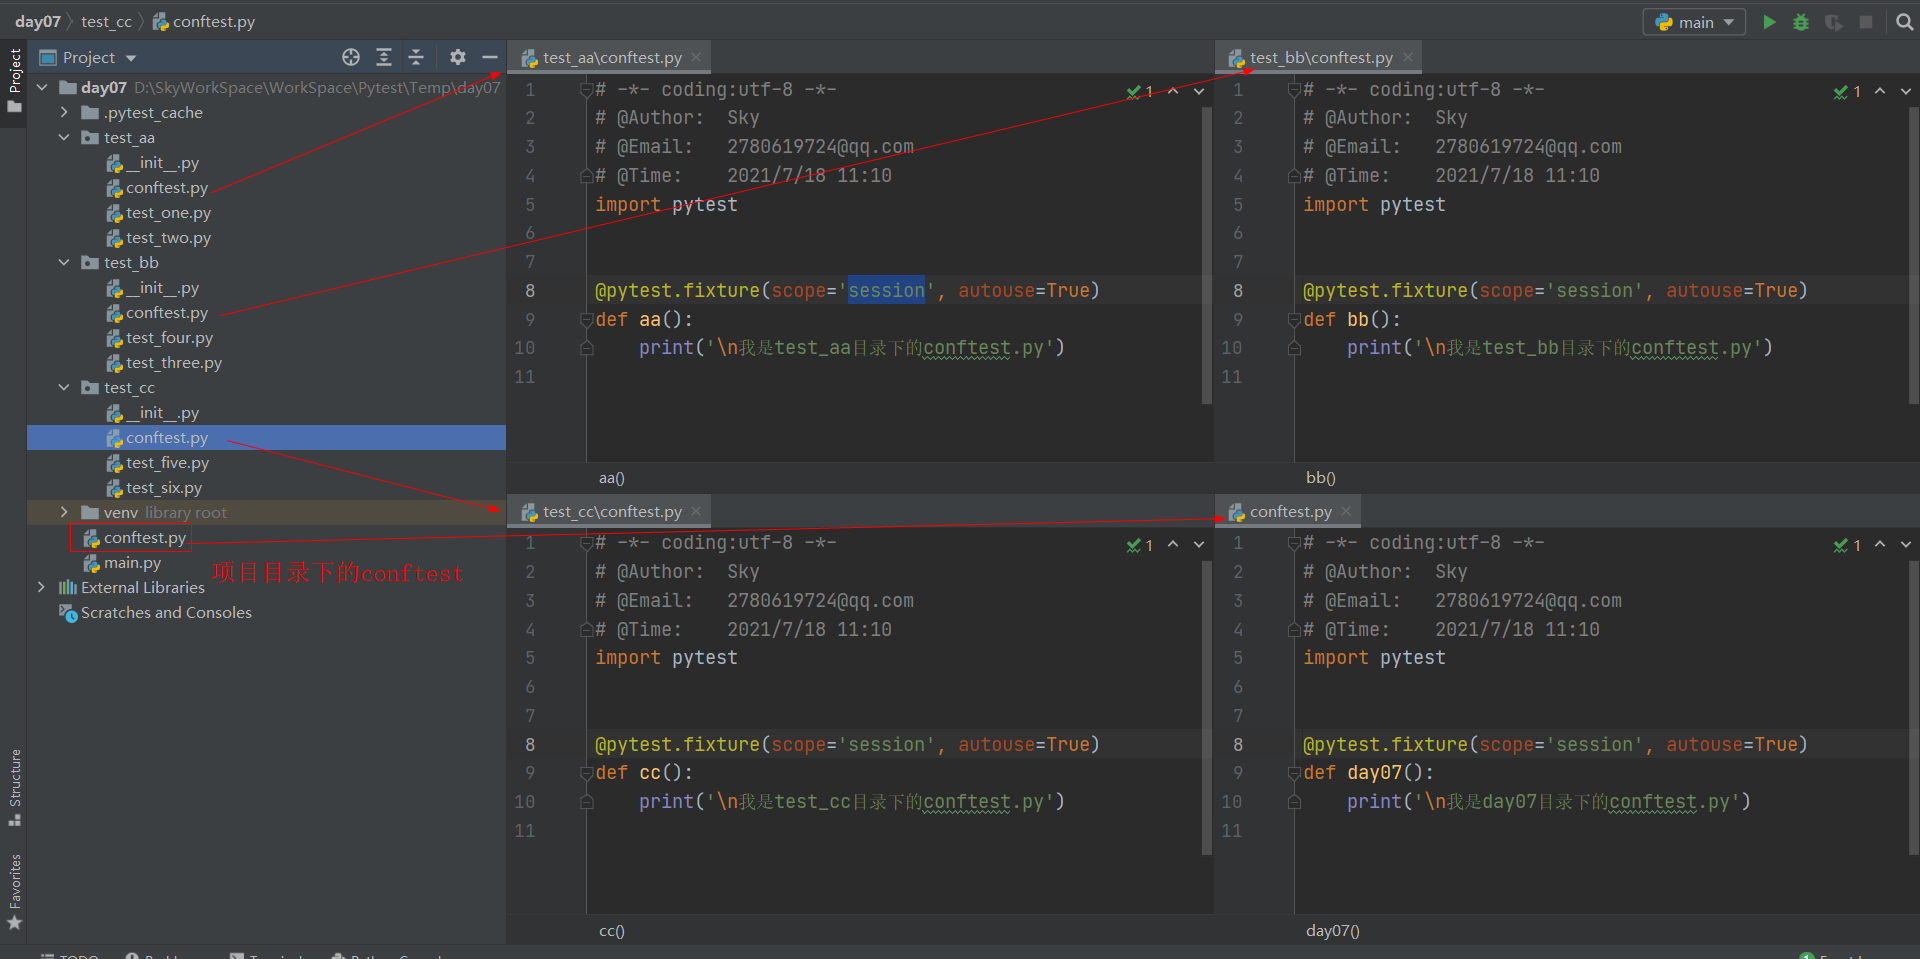
Task: Fold the def aa() function in the gutter
Action: point(587,320)
